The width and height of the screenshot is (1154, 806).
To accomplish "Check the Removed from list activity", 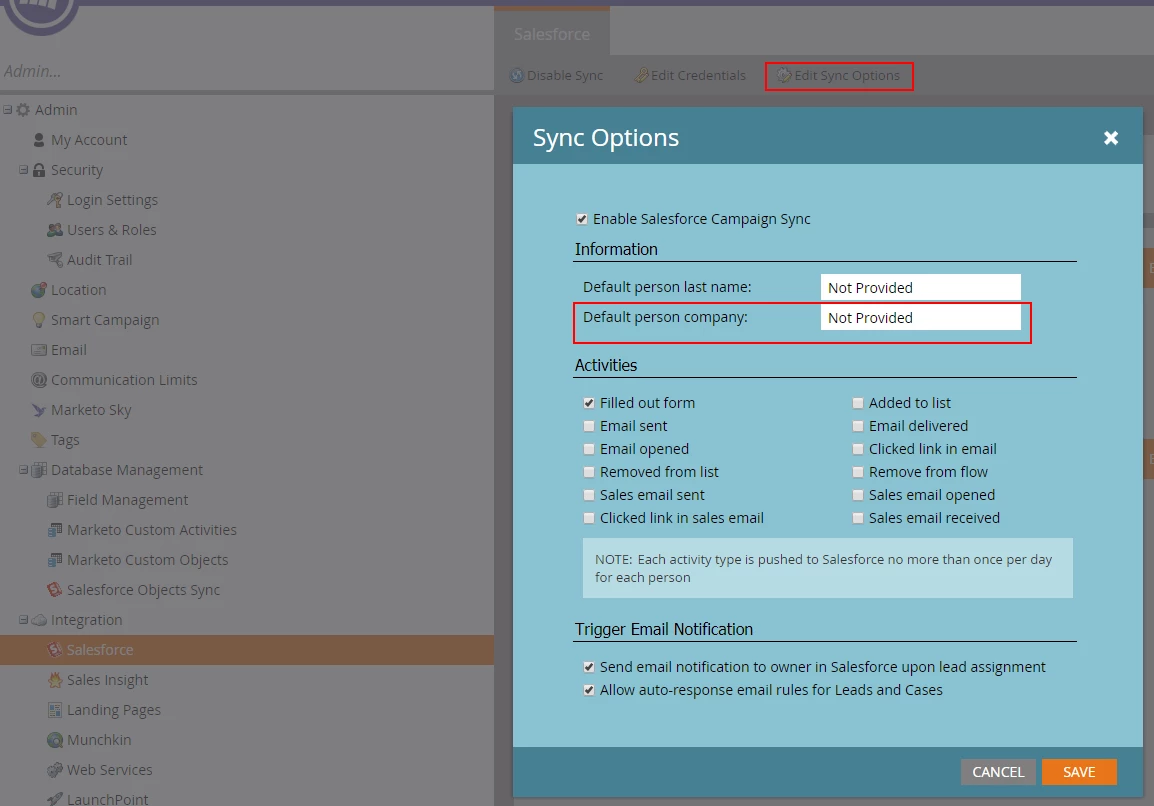I will tap(589, 472).
